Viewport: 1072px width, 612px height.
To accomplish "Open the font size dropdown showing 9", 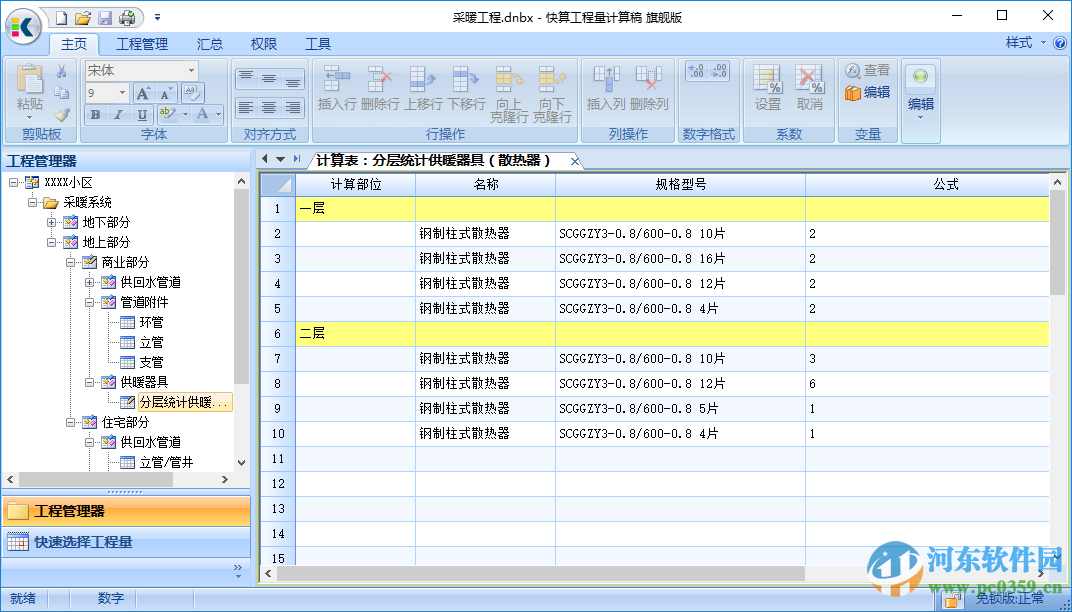I will [x=122, y=92].
